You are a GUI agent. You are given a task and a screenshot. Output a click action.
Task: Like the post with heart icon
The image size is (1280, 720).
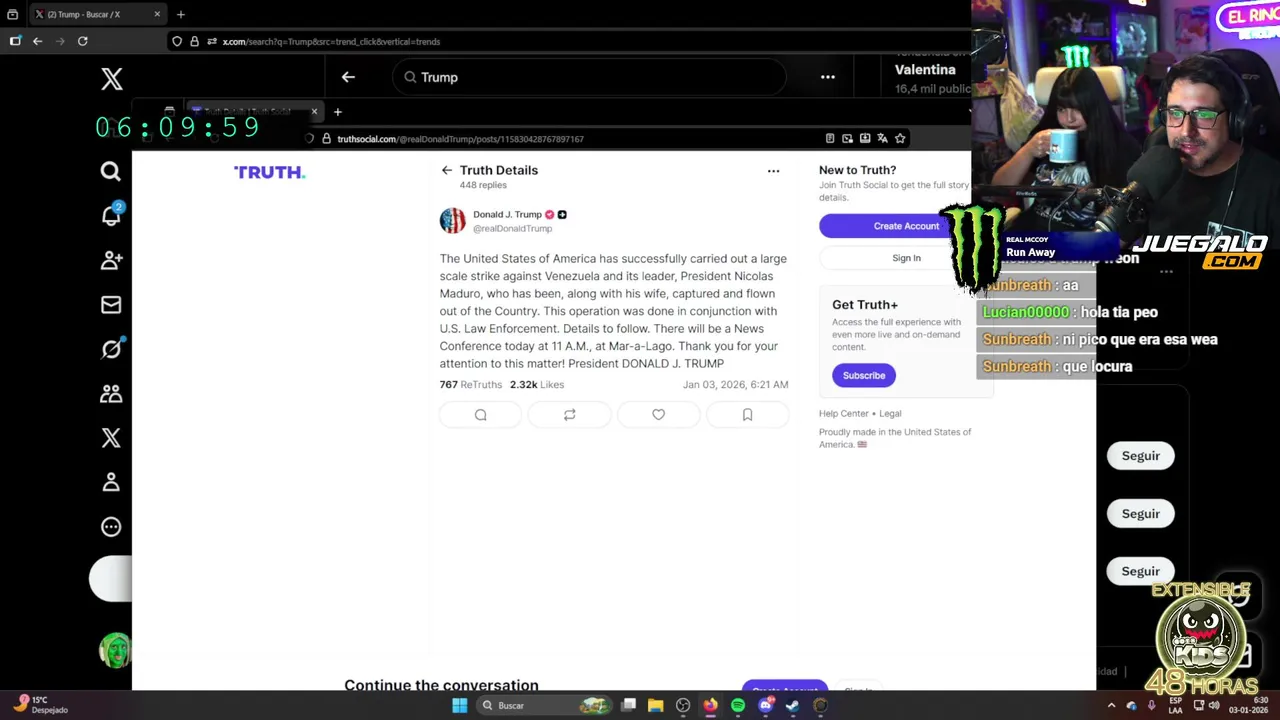pyautogui.click(x=658, y=415)
